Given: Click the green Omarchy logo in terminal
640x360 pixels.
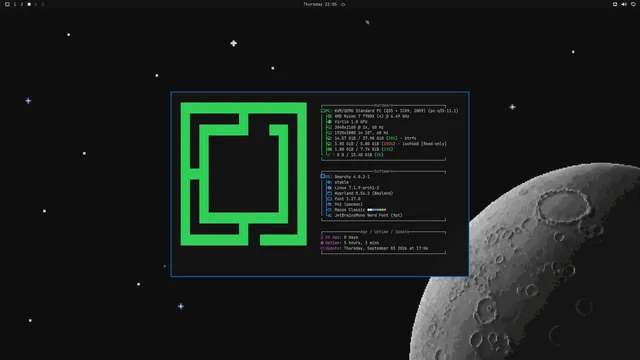Looking at the screenshot, I should click(244, 174).
